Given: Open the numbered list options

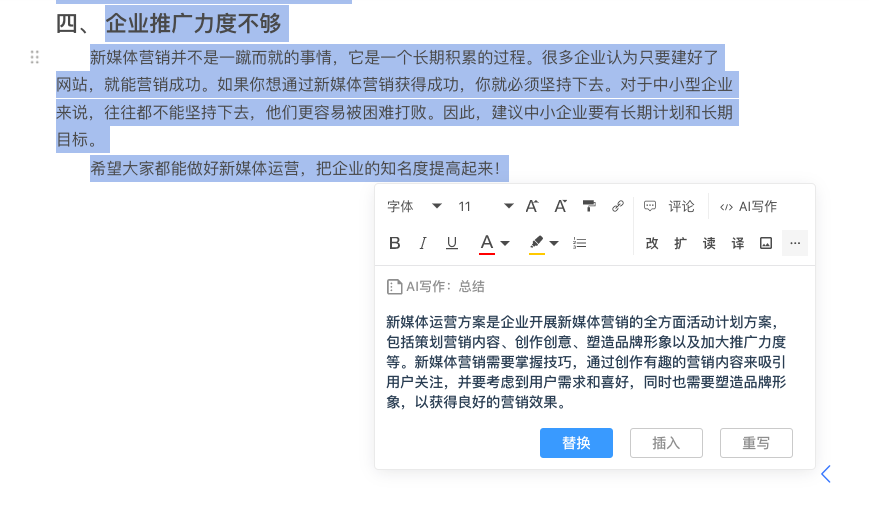Looking at the screenshot, I should 579,243.
